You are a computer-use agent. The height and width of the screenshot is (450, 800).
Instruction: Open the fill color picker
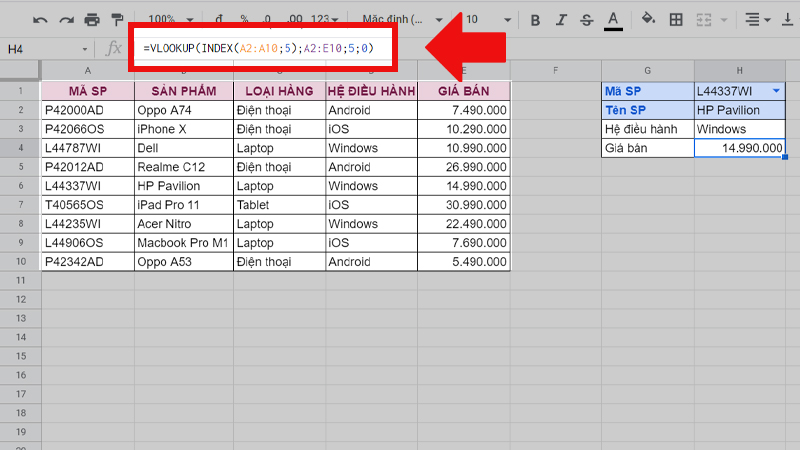coord(648,19)
